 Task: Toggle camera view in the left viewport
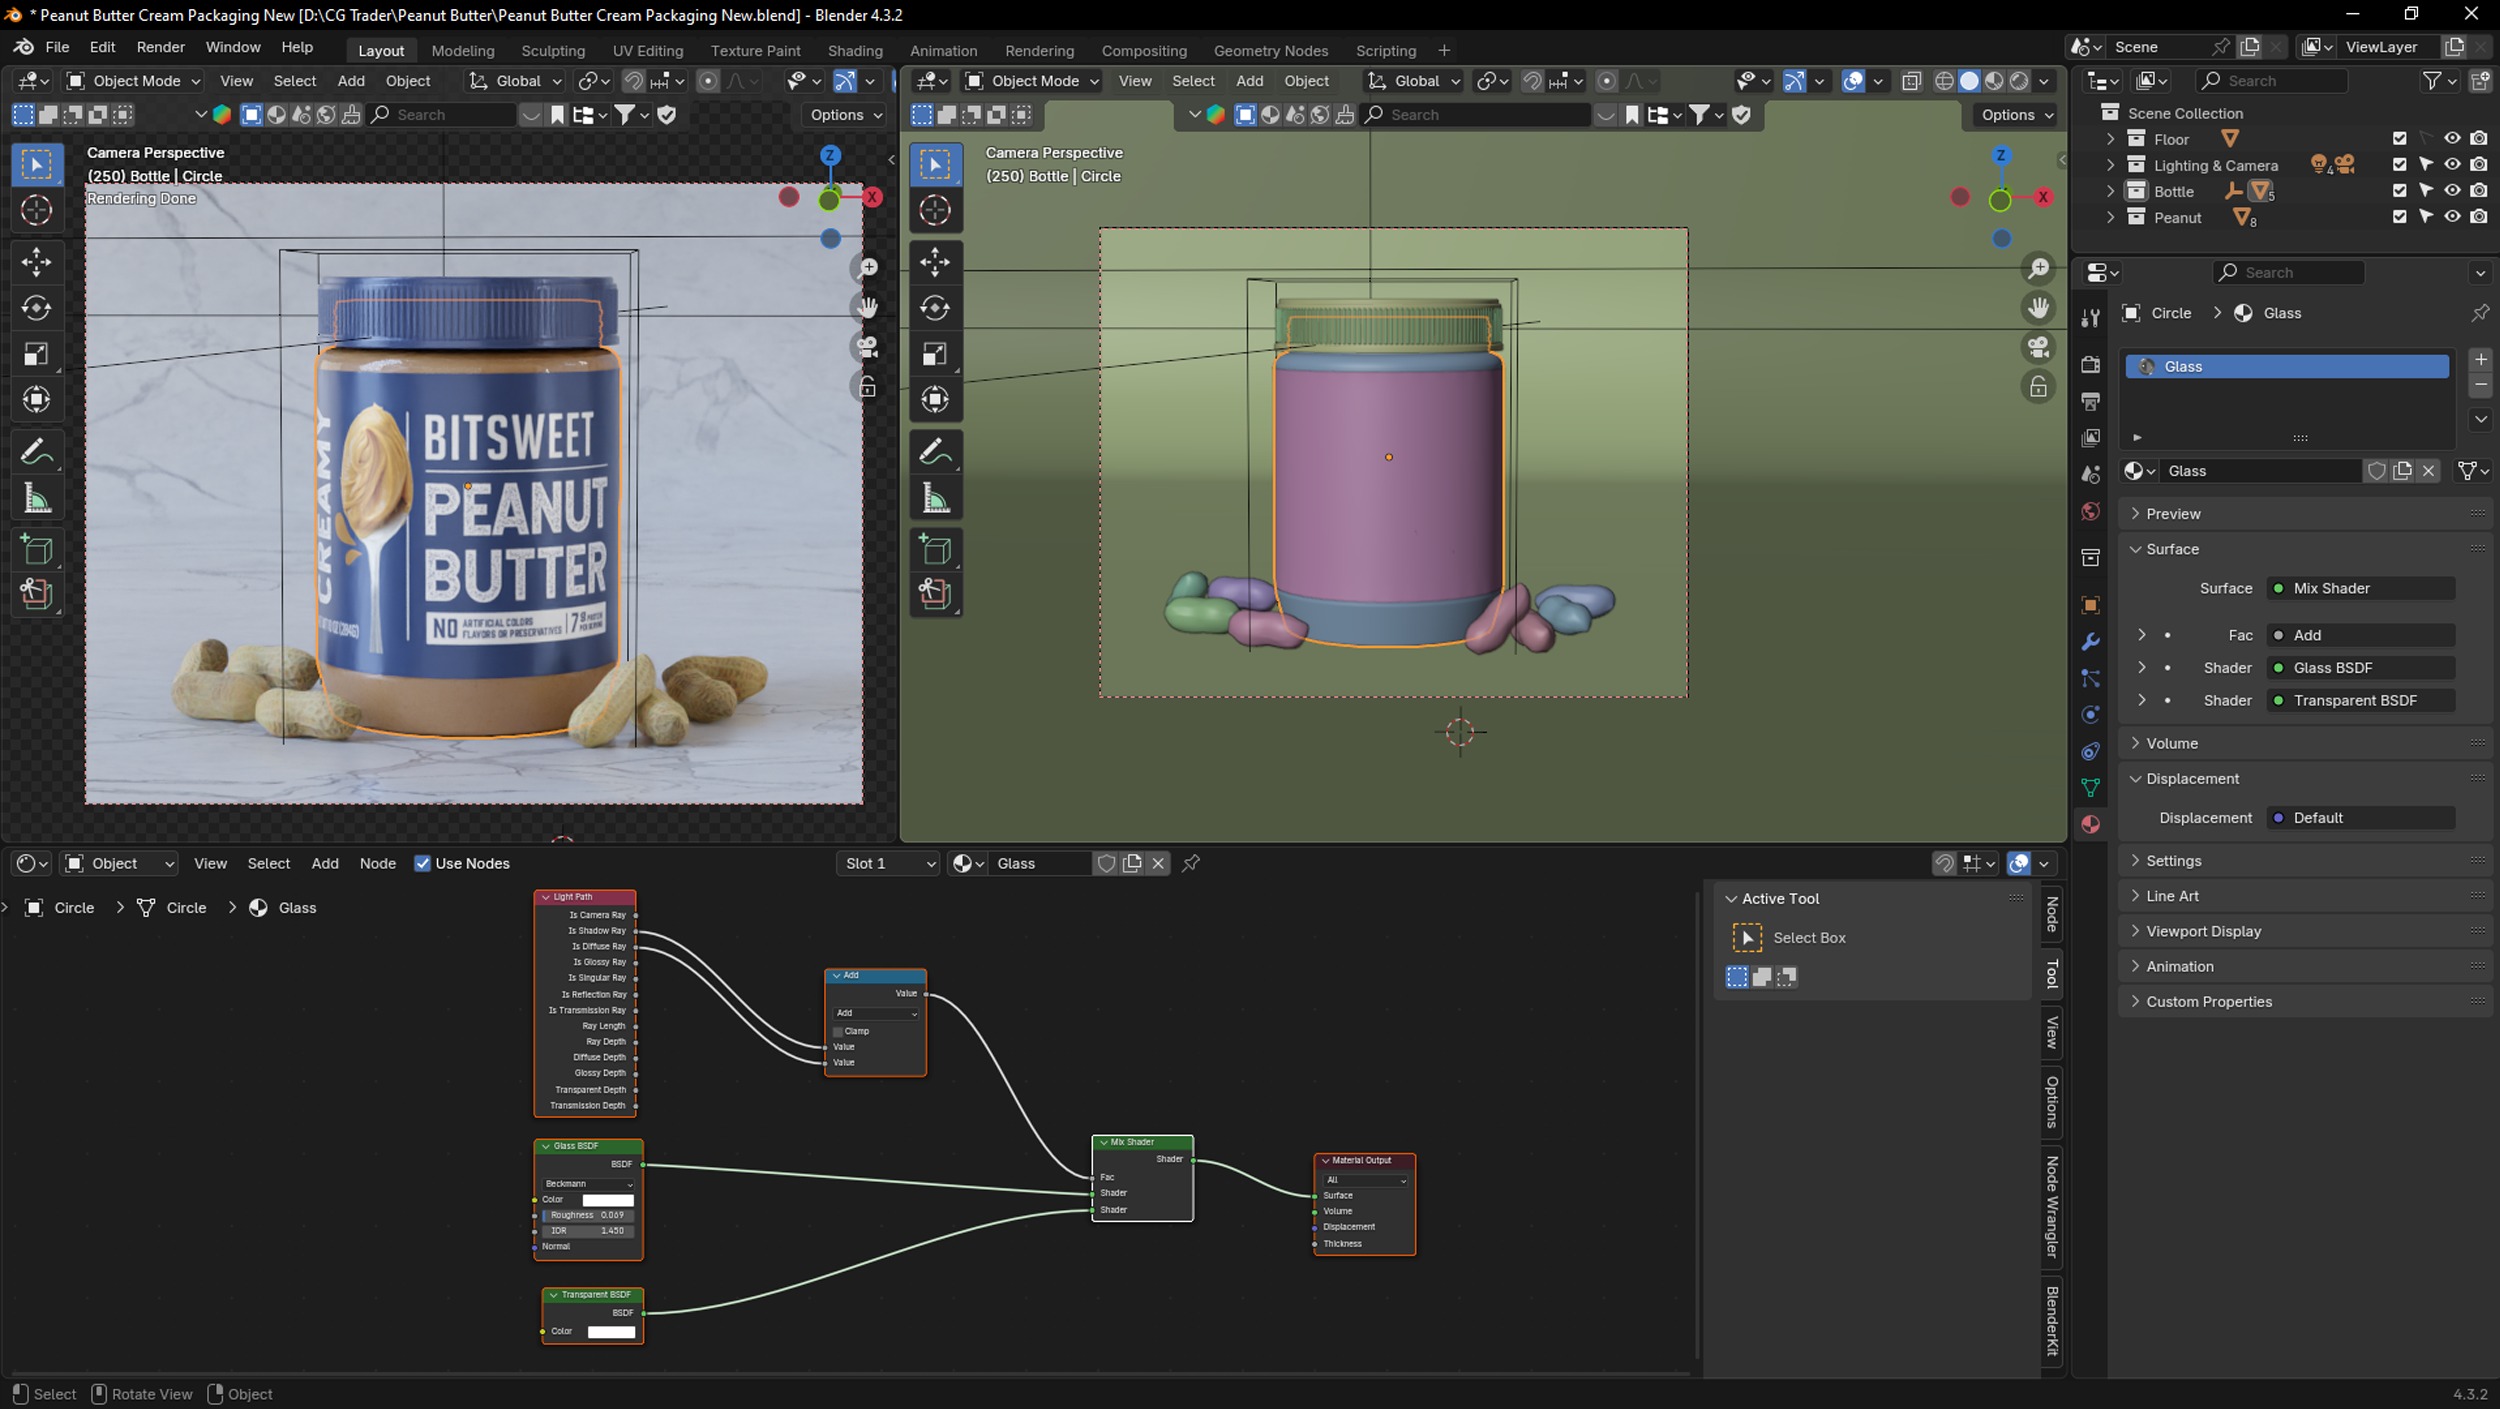coord(867,347)
